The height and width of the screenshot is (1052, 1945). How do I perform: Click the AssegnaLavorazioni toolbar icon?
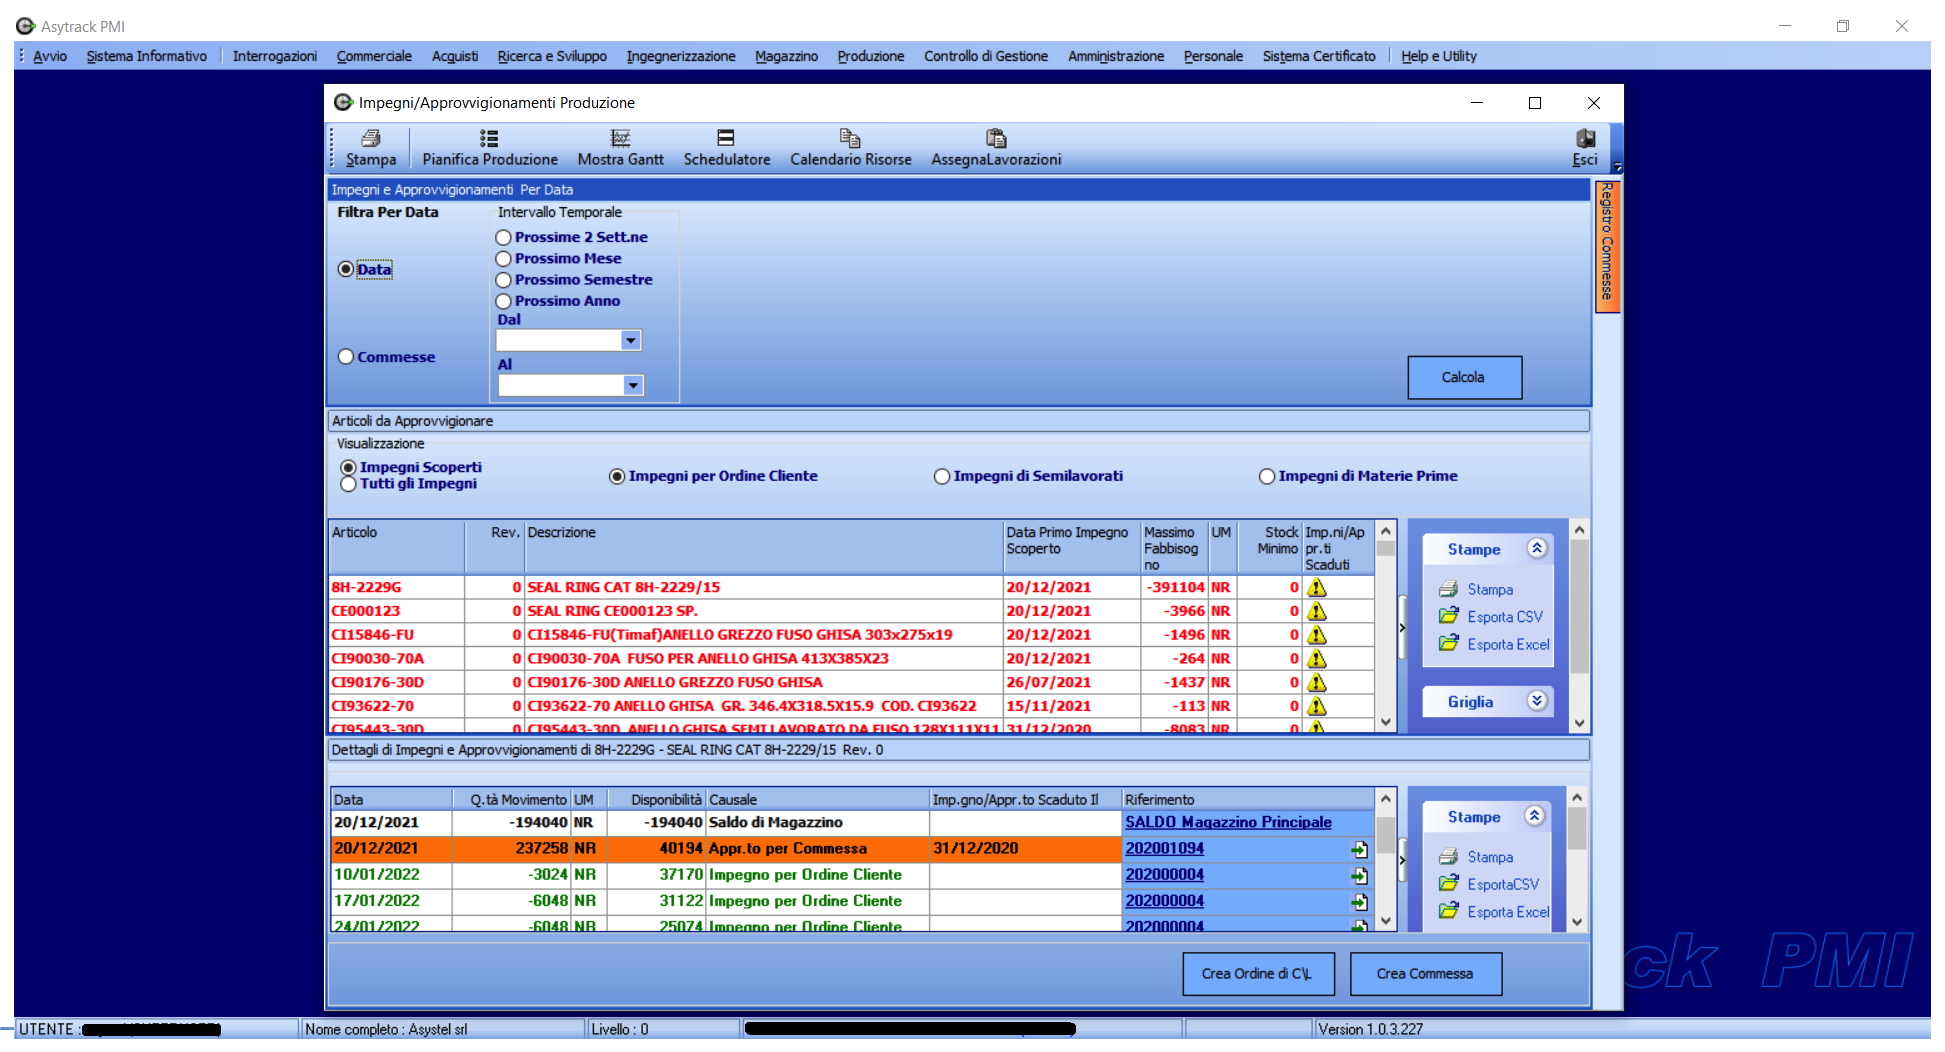point(996,138)
